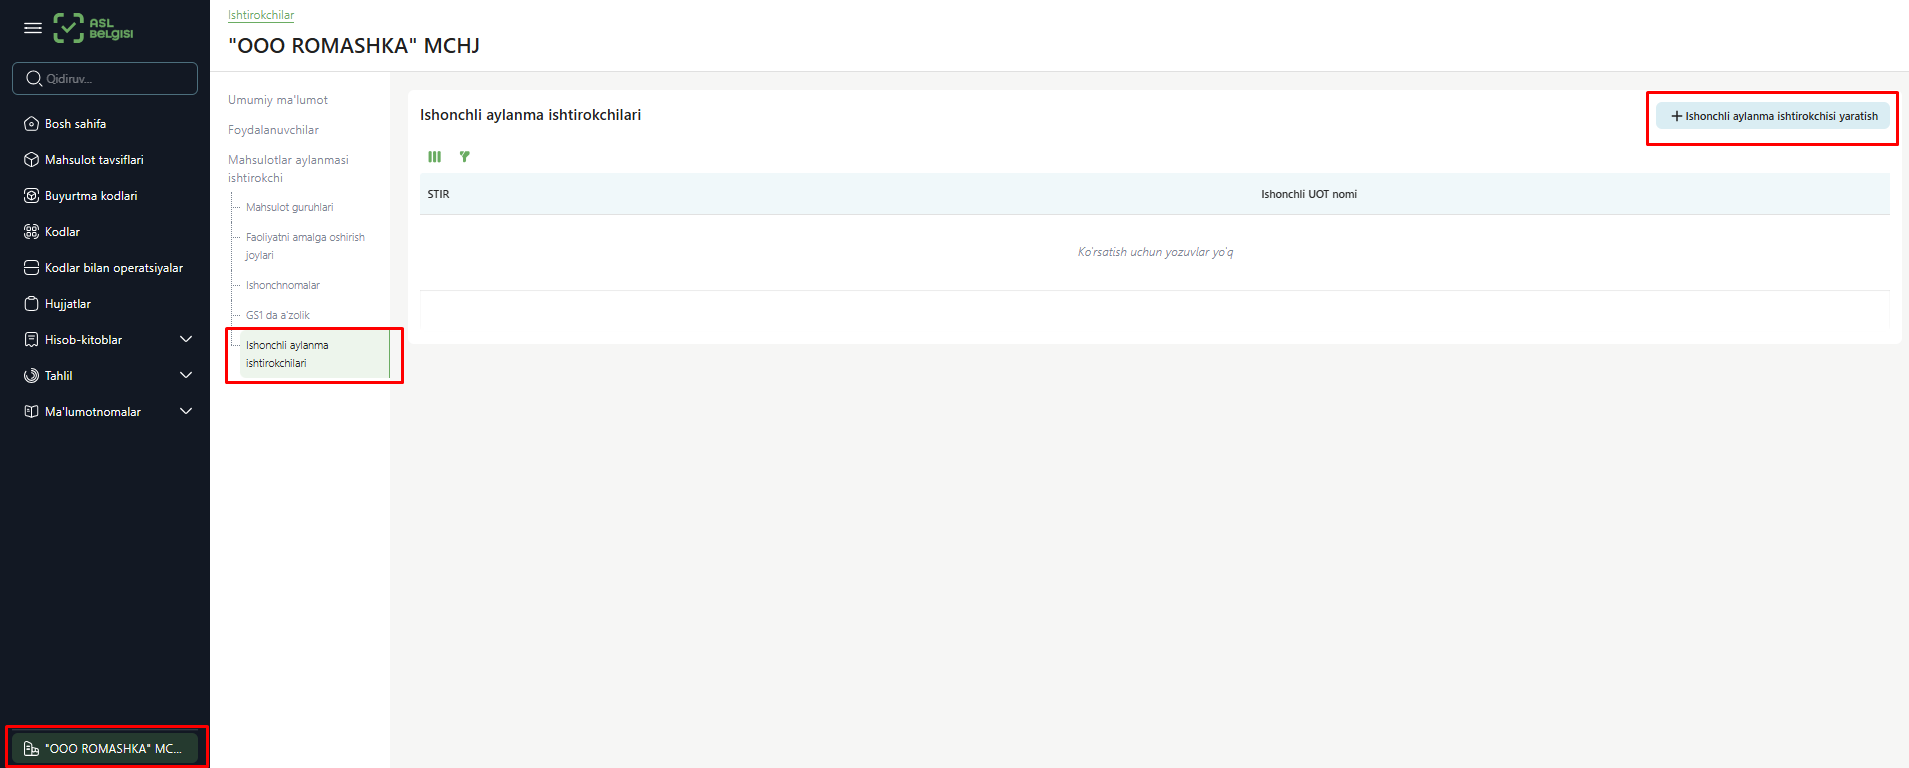The width and height of the screenshot is (1909, 768).
Task: Open Bosh sahifa home icon
Action: [x=32, y=124]
